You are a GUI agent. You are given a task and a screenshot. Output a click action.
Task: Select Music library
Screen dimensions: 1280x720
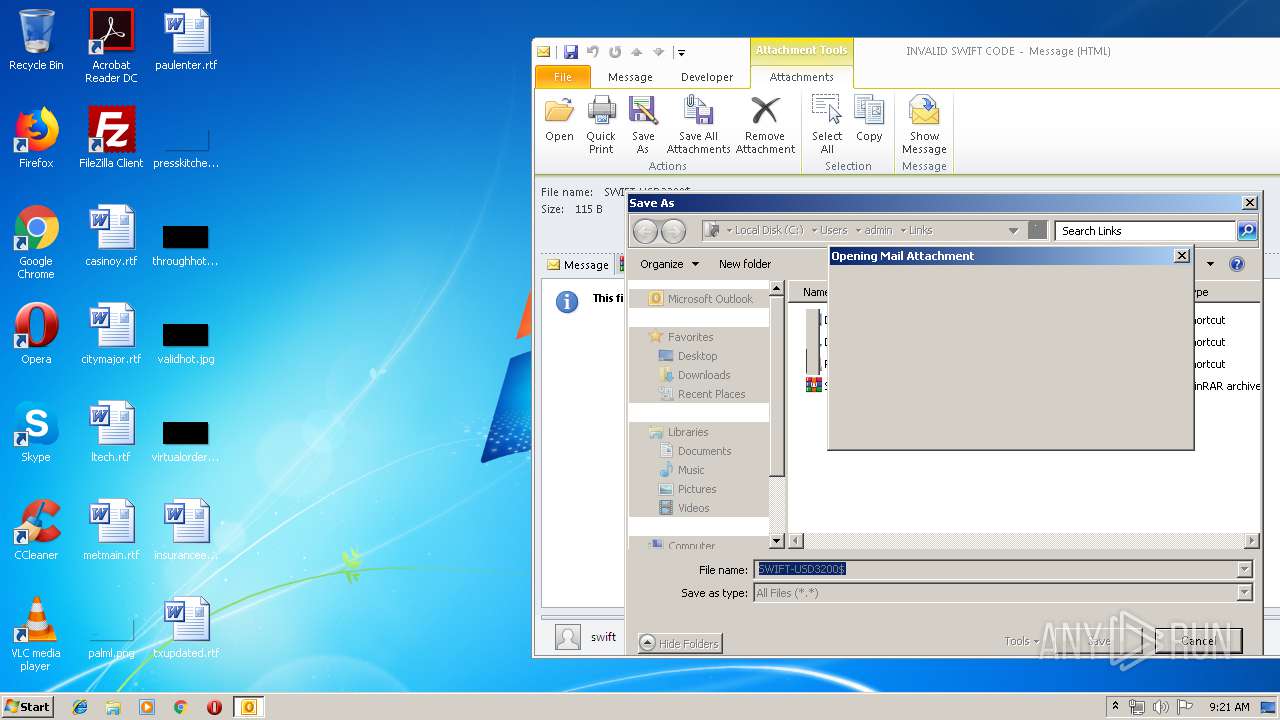pyautogui.click(x=682, y=470)
